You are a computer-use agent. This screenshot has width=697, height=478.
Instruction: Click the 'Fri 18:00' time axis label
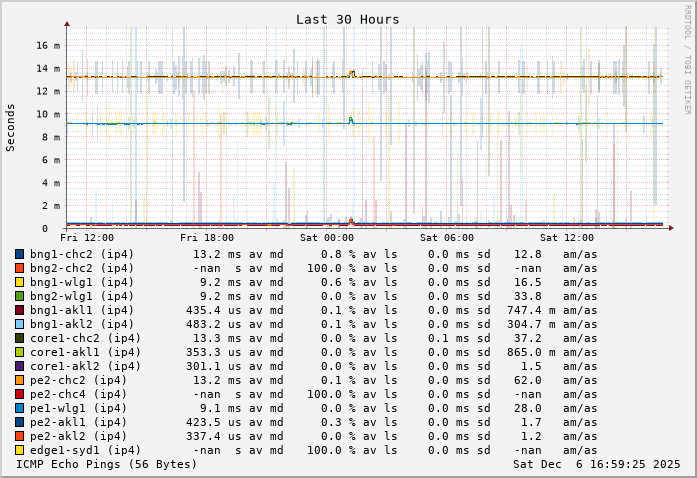click(207, 238)
